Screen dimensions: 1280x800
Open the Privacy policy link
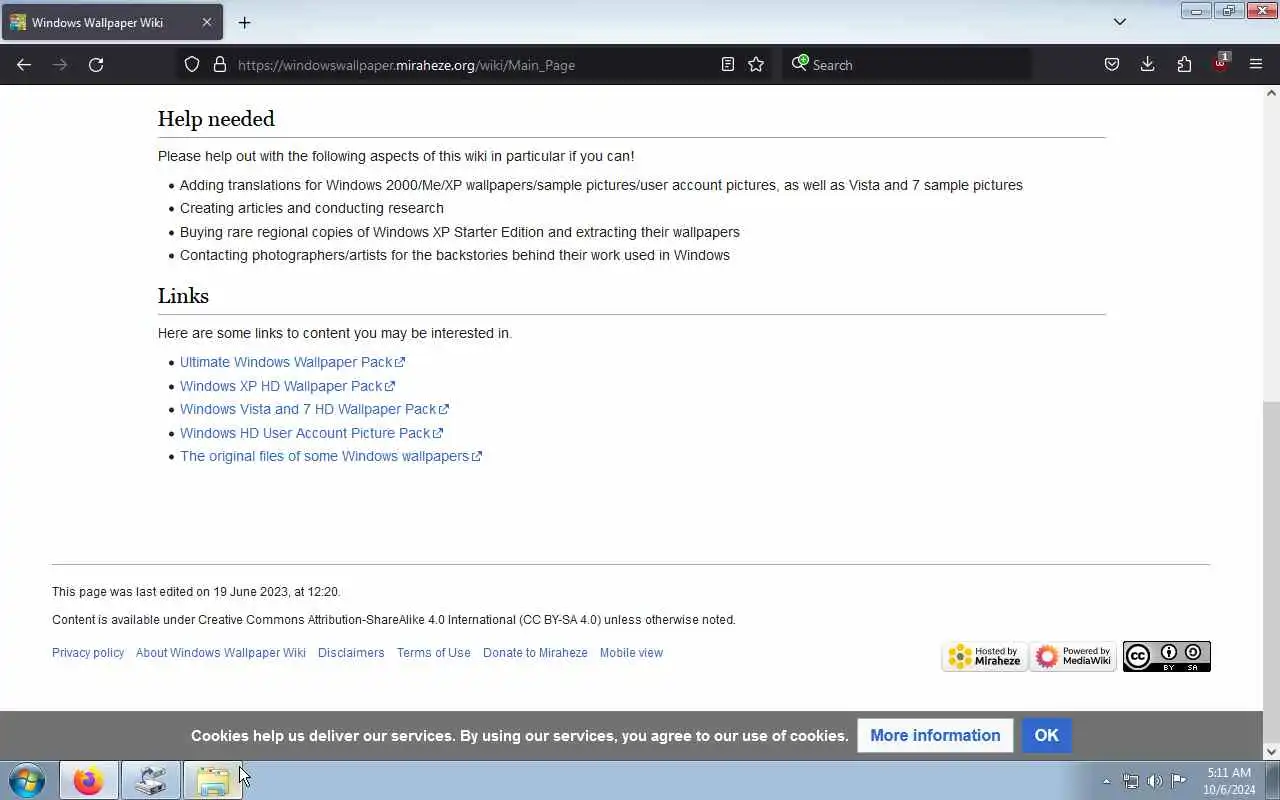click(88, 653)
